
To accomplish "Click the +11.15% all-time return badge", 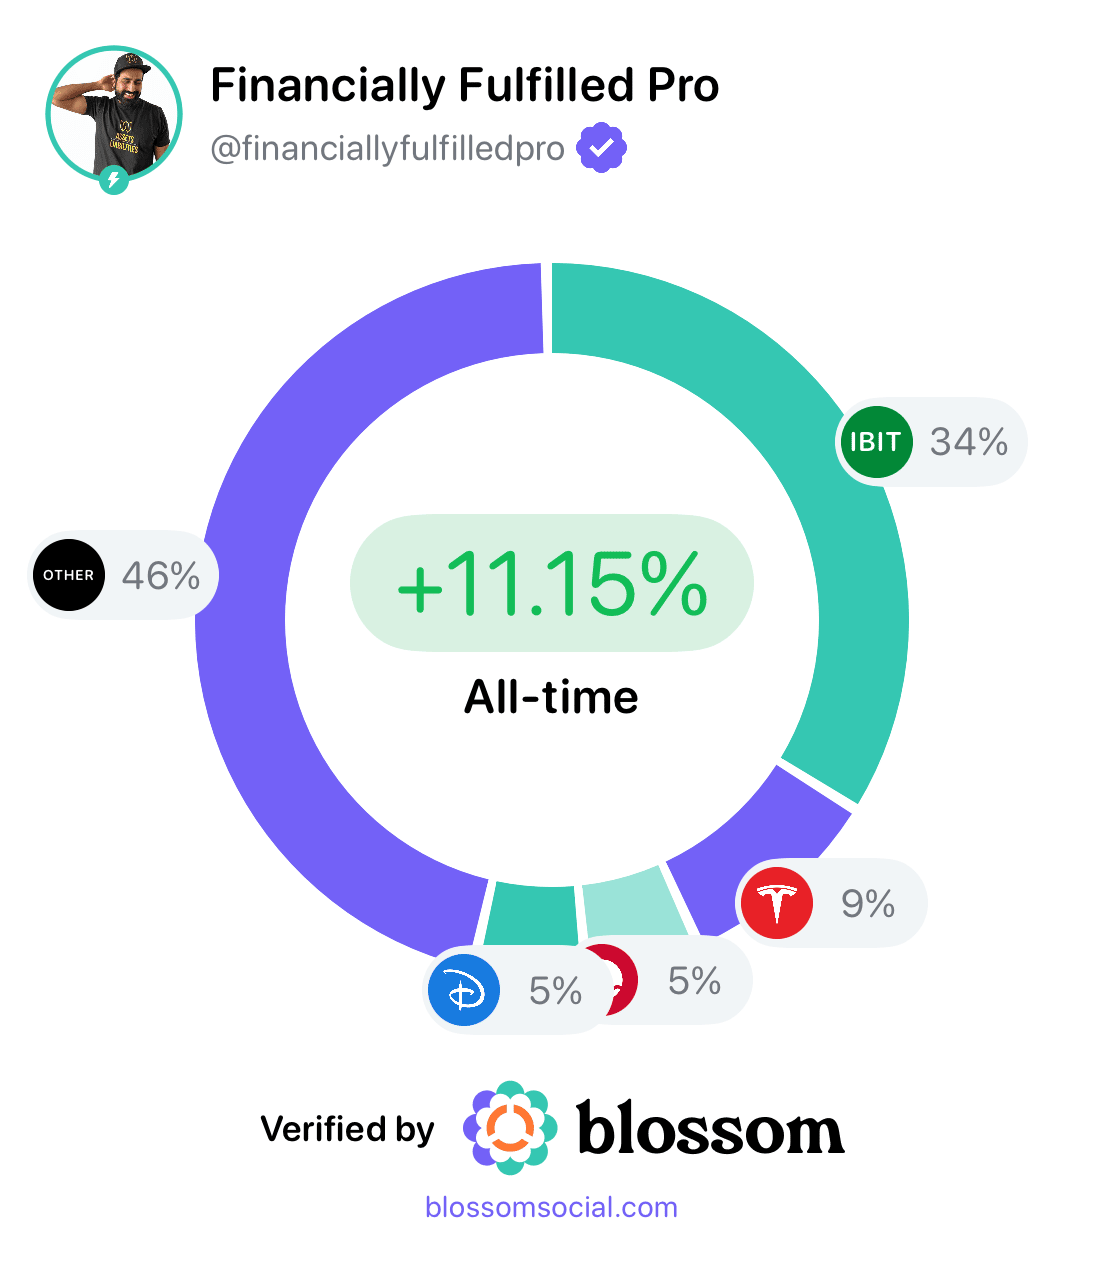I will tap(551, 583).
